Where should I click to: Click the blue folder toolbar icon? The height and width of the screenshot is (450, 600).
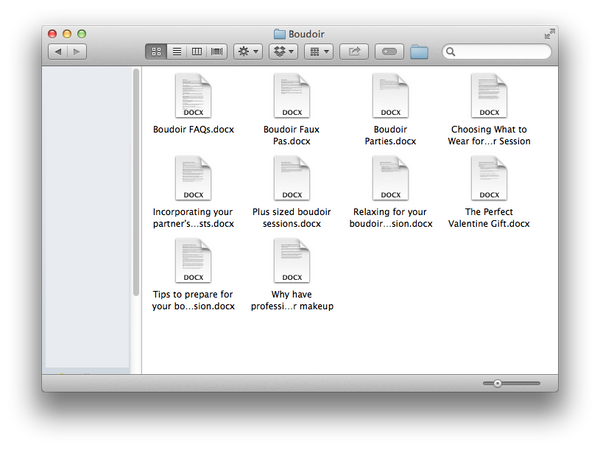point(419,51)
